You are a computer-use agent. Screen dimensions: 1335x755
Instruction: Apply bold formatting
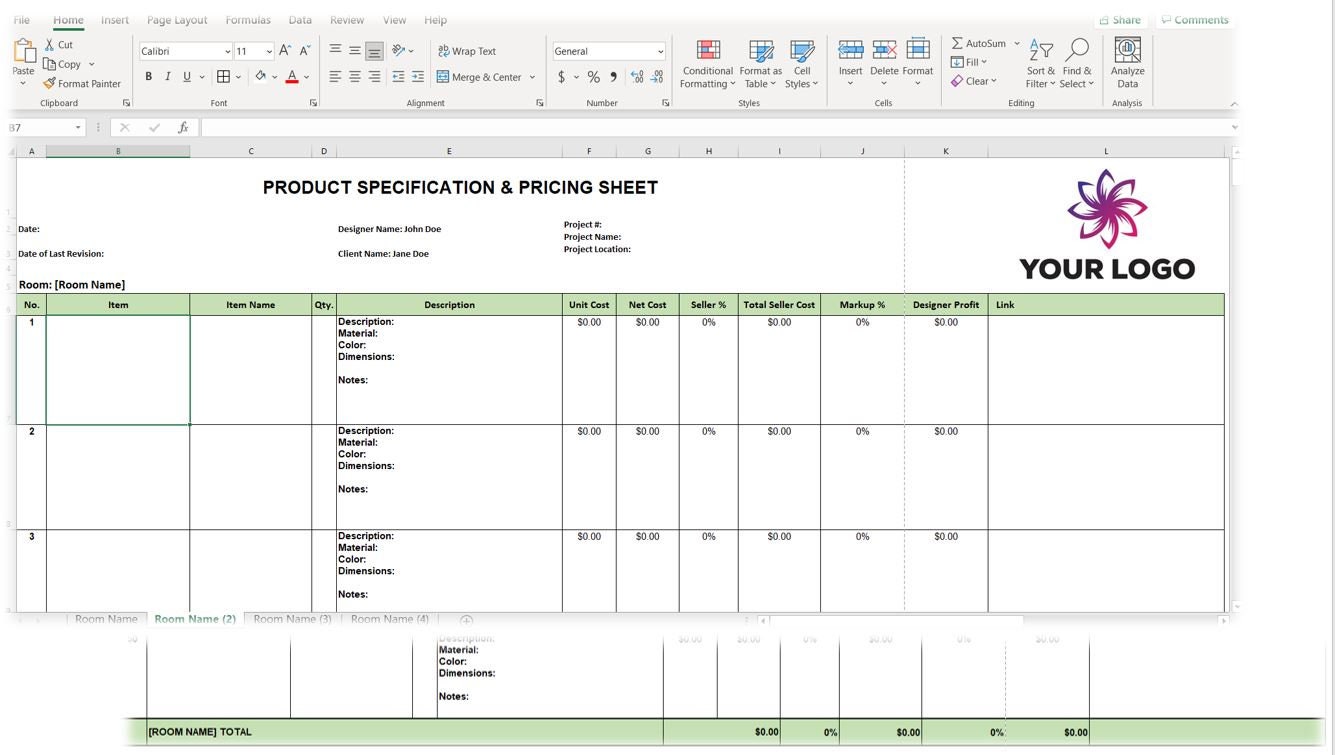click(x=148, y=76)
